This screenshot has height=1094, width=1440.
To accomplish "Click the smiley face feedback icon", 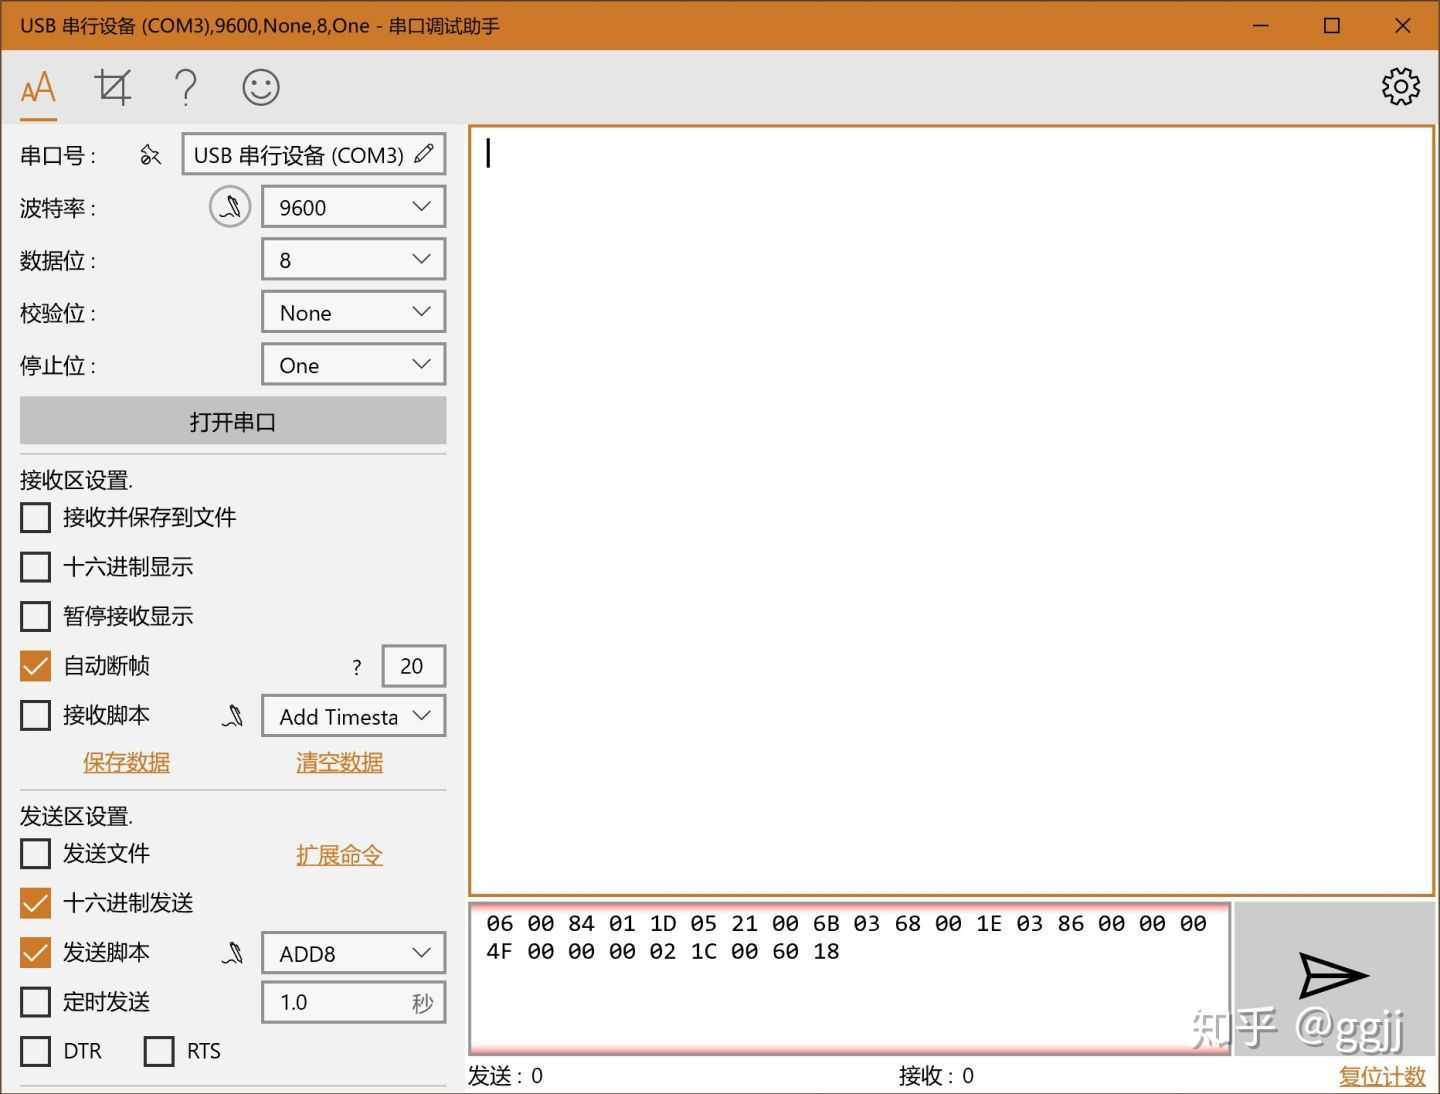I will 261,88.
